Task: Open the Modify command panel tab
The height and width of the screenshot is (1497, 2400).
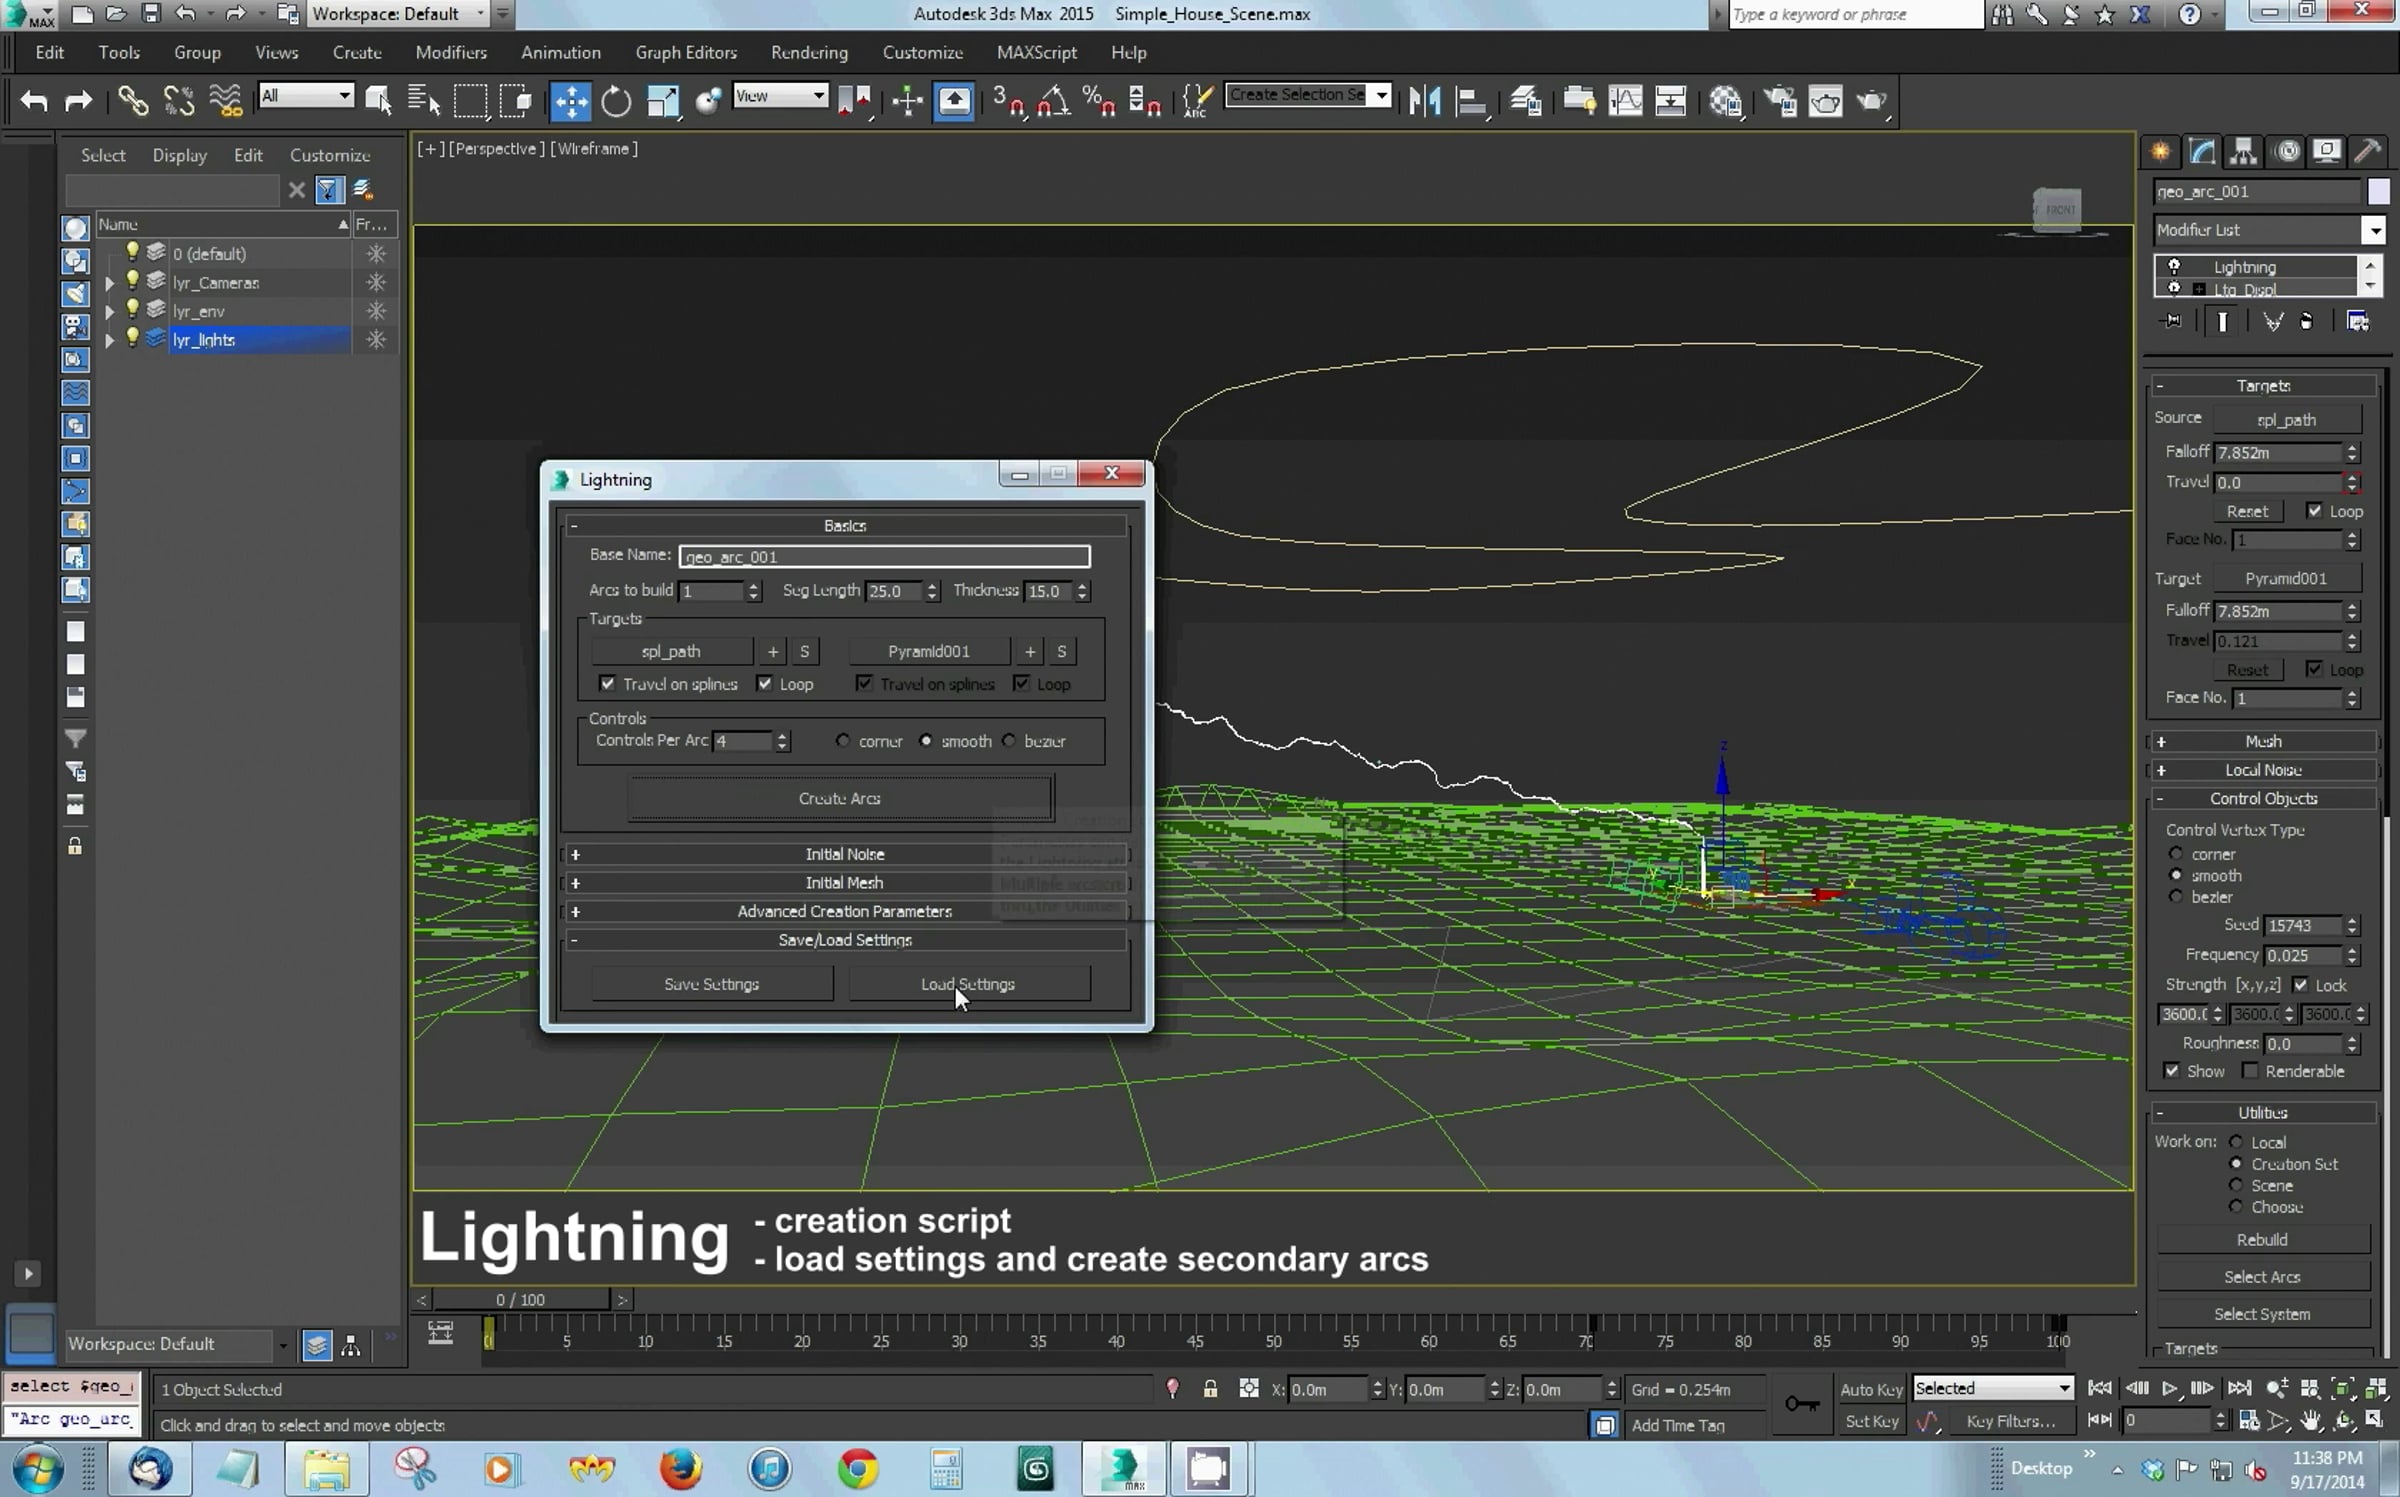Action: (x=2202, y=151)
